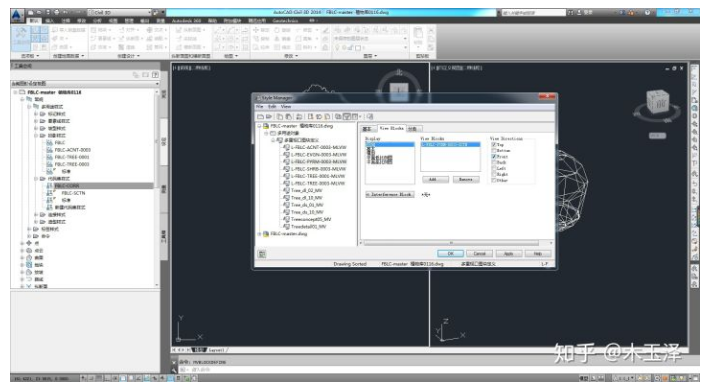Image resolution: width=709 pixels, height=387 pixels.
Task: Check the Left view direction checkbox
Action: click(x=494, y=168)
